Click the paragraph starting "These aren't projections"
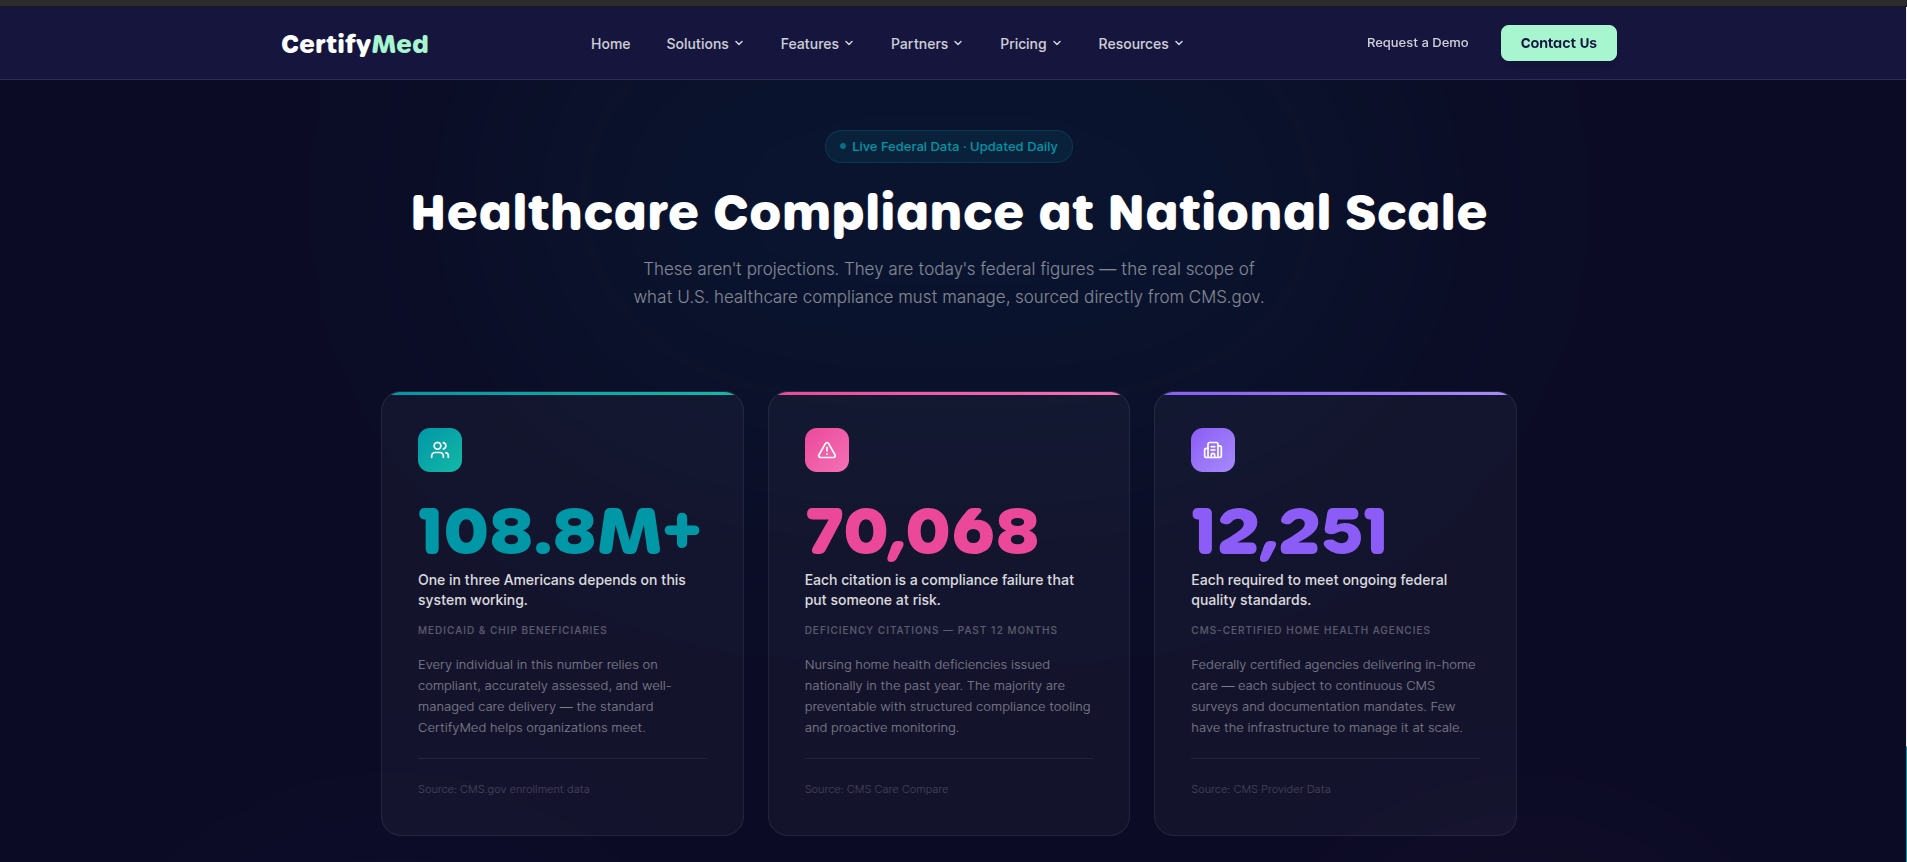1907x862 pixels. click(949, 283)
